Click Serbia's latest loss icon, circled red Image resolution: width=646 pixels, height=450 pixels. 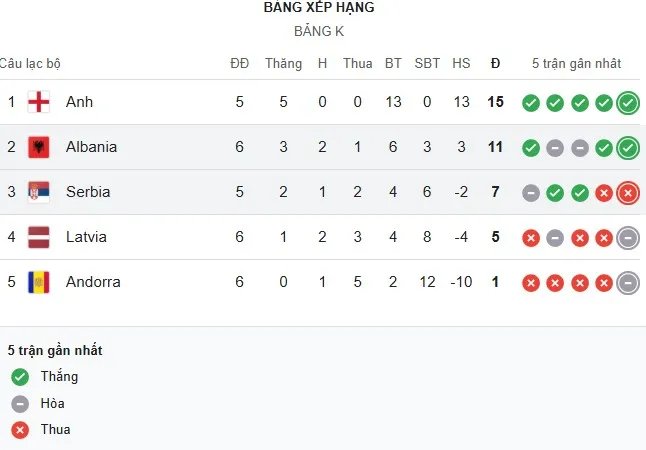(627, 192)
